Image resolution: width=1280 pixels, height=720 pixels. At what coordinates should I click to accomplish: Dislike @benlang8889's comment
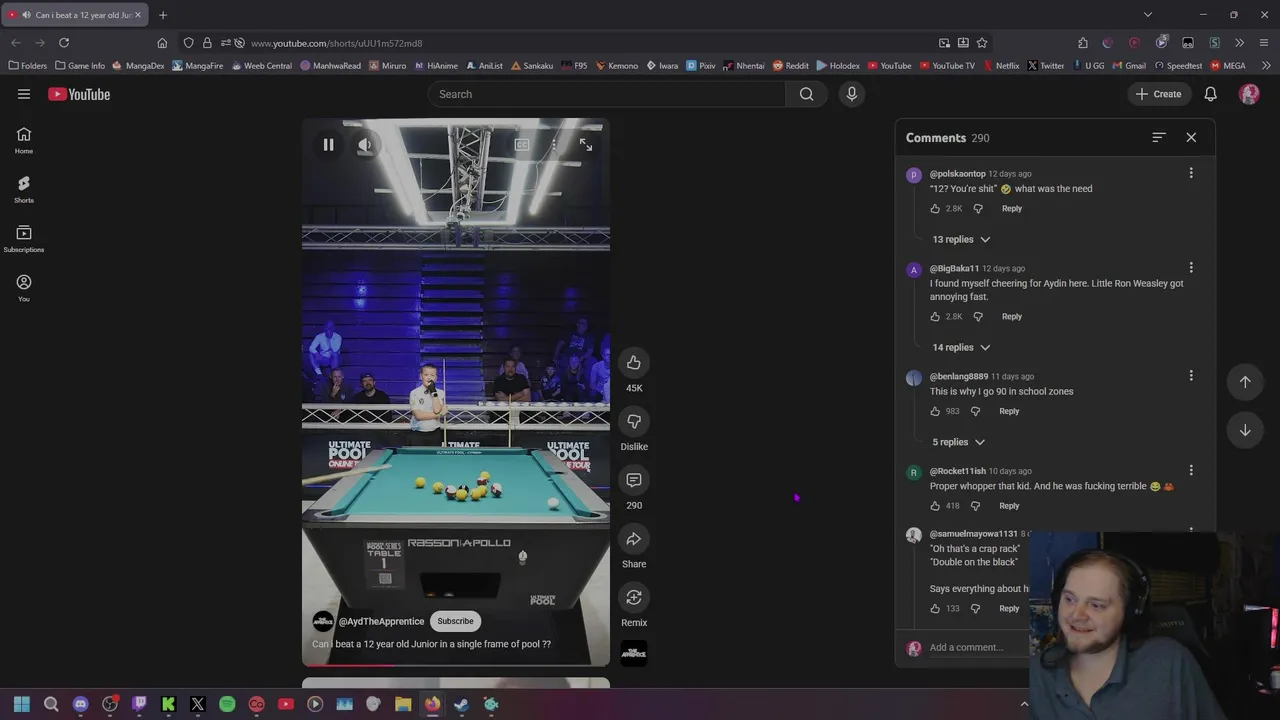tap(976, 411)
